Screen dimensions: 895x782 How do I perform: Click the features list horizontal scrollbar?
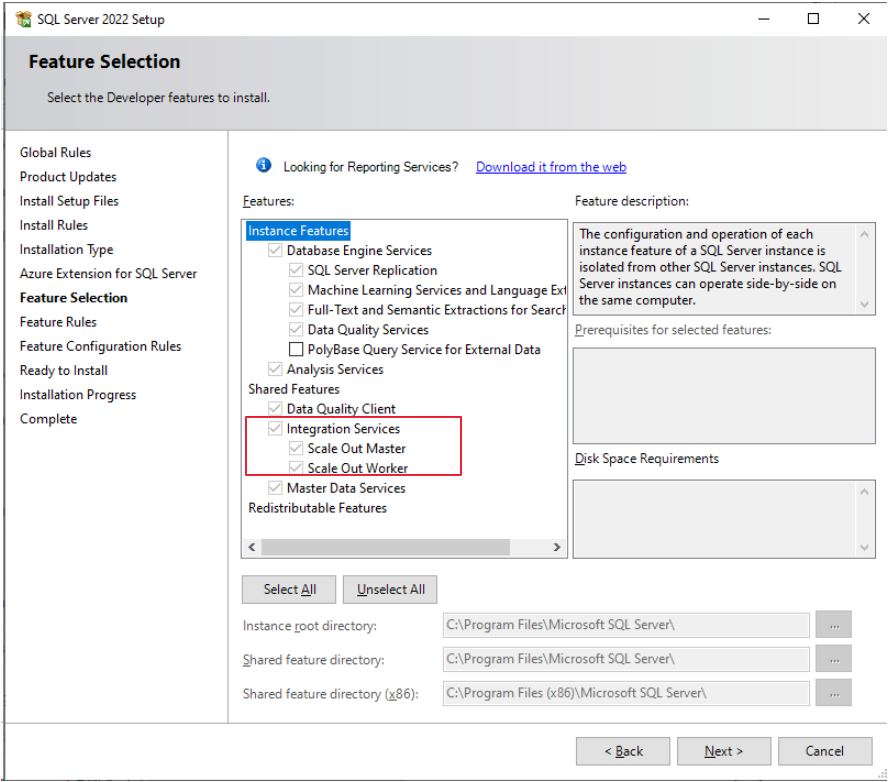pos(400,548)
